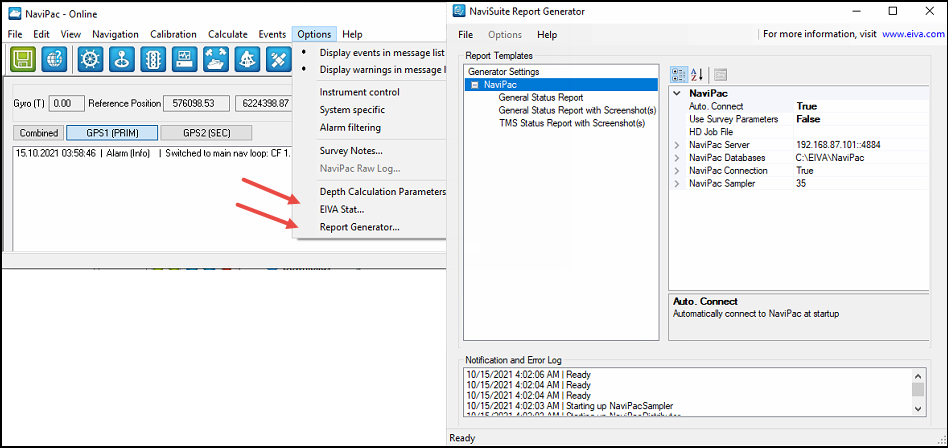Viewport: 948px width, 448px height.
Task: Open Alarm filtering from Options menu
Action: point(350,128)
